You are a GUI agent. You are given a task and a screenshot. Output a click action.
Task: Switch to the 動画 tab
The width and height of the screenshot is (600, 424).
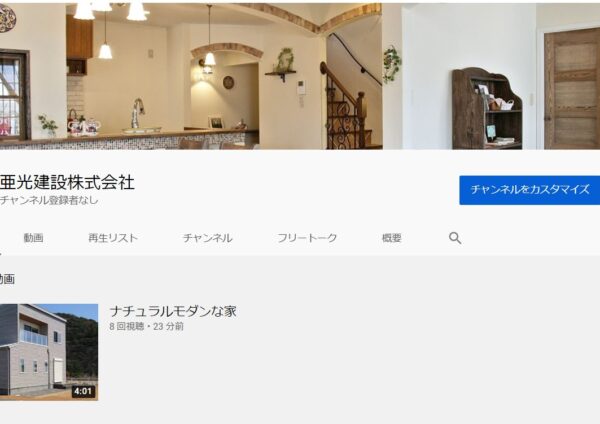pyautogui.click(x=33, y=238)
